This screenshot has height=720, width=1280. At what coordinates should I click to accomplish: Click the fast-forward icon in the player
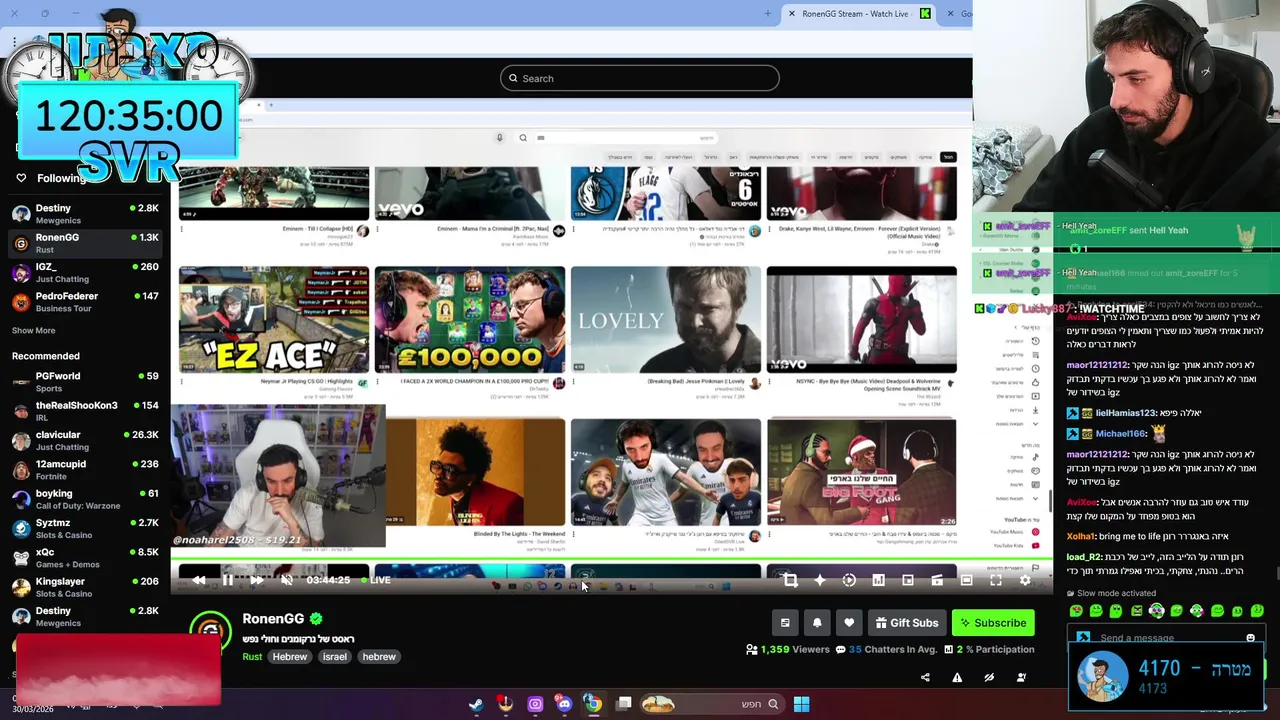pos(256,580)
